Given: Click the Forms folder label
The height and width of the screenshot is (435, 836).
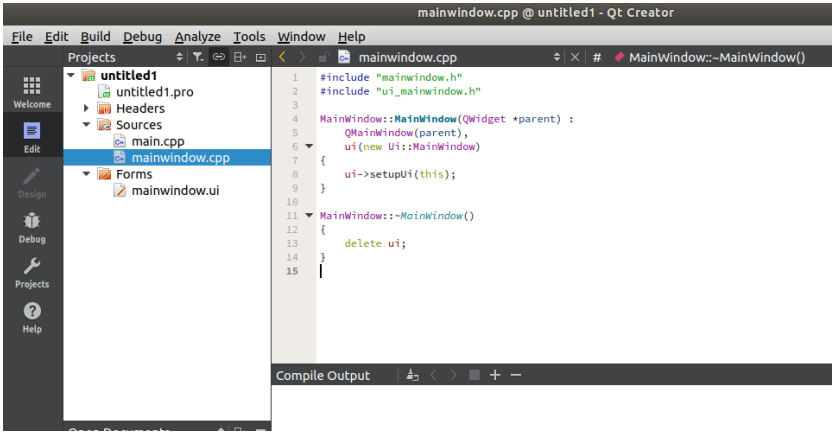Looking at the screenshot, I should click(x=134, y=174).
